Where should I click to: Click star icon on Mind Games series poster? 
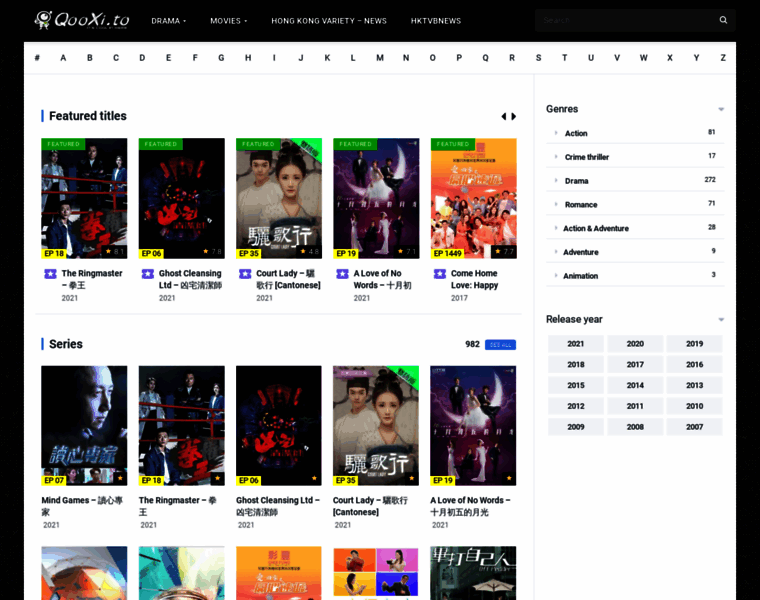[120, 479]
